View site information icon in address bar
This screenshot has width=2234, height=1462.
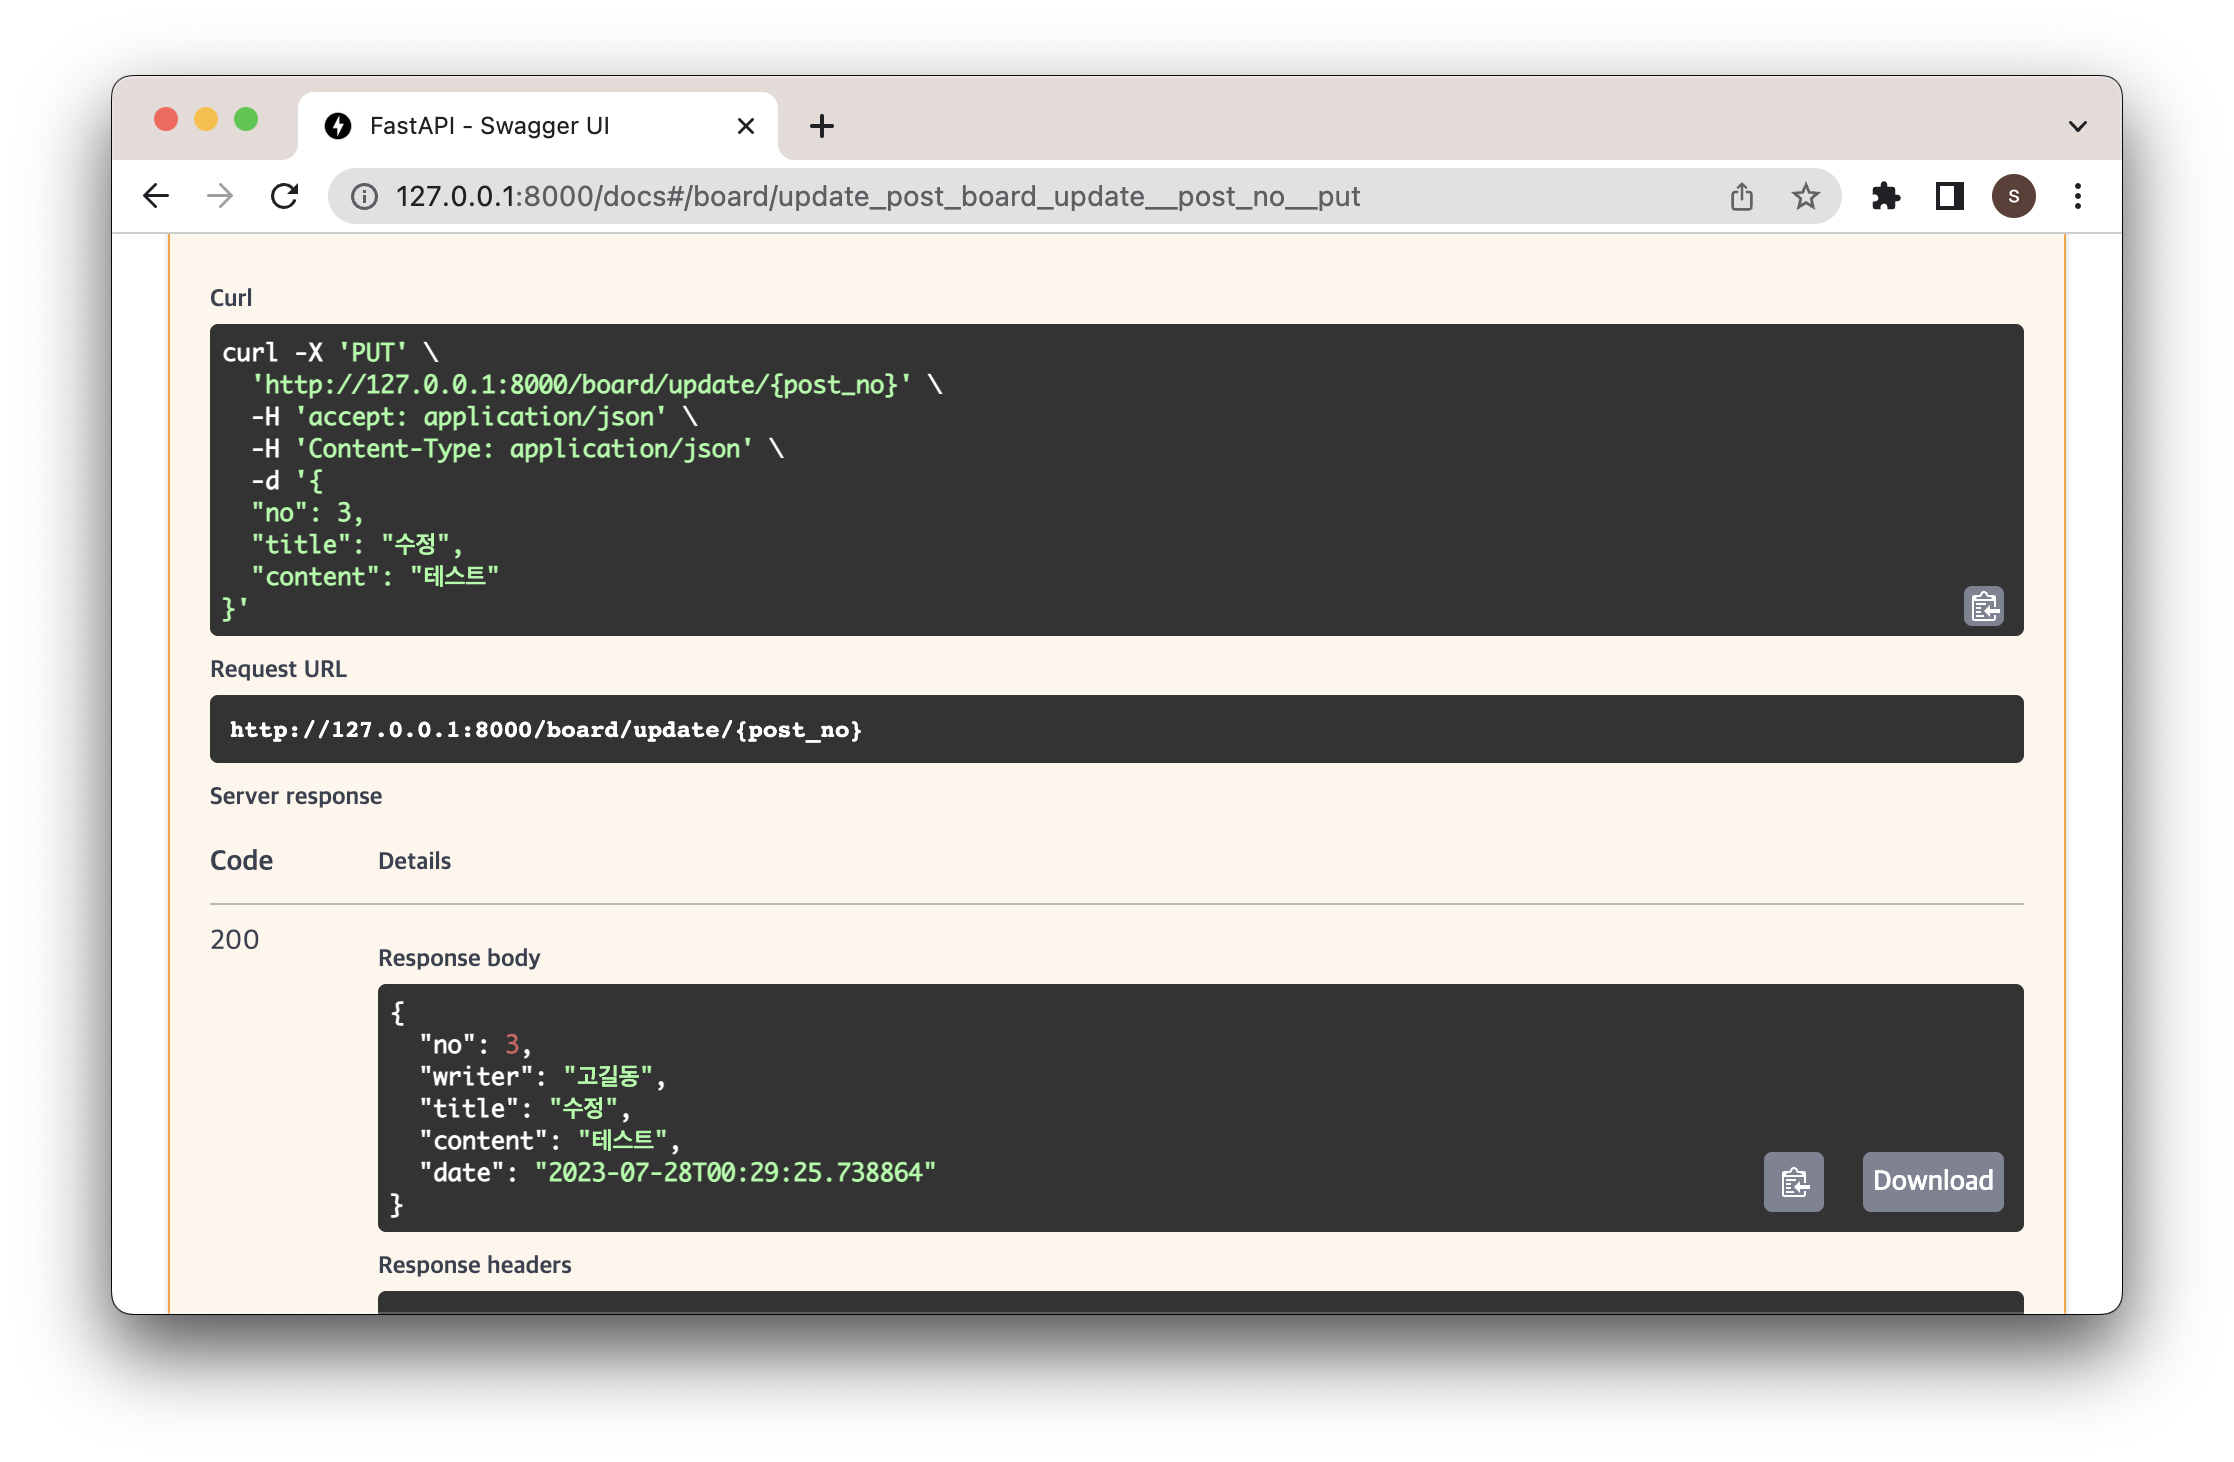[x=364, y=196]
